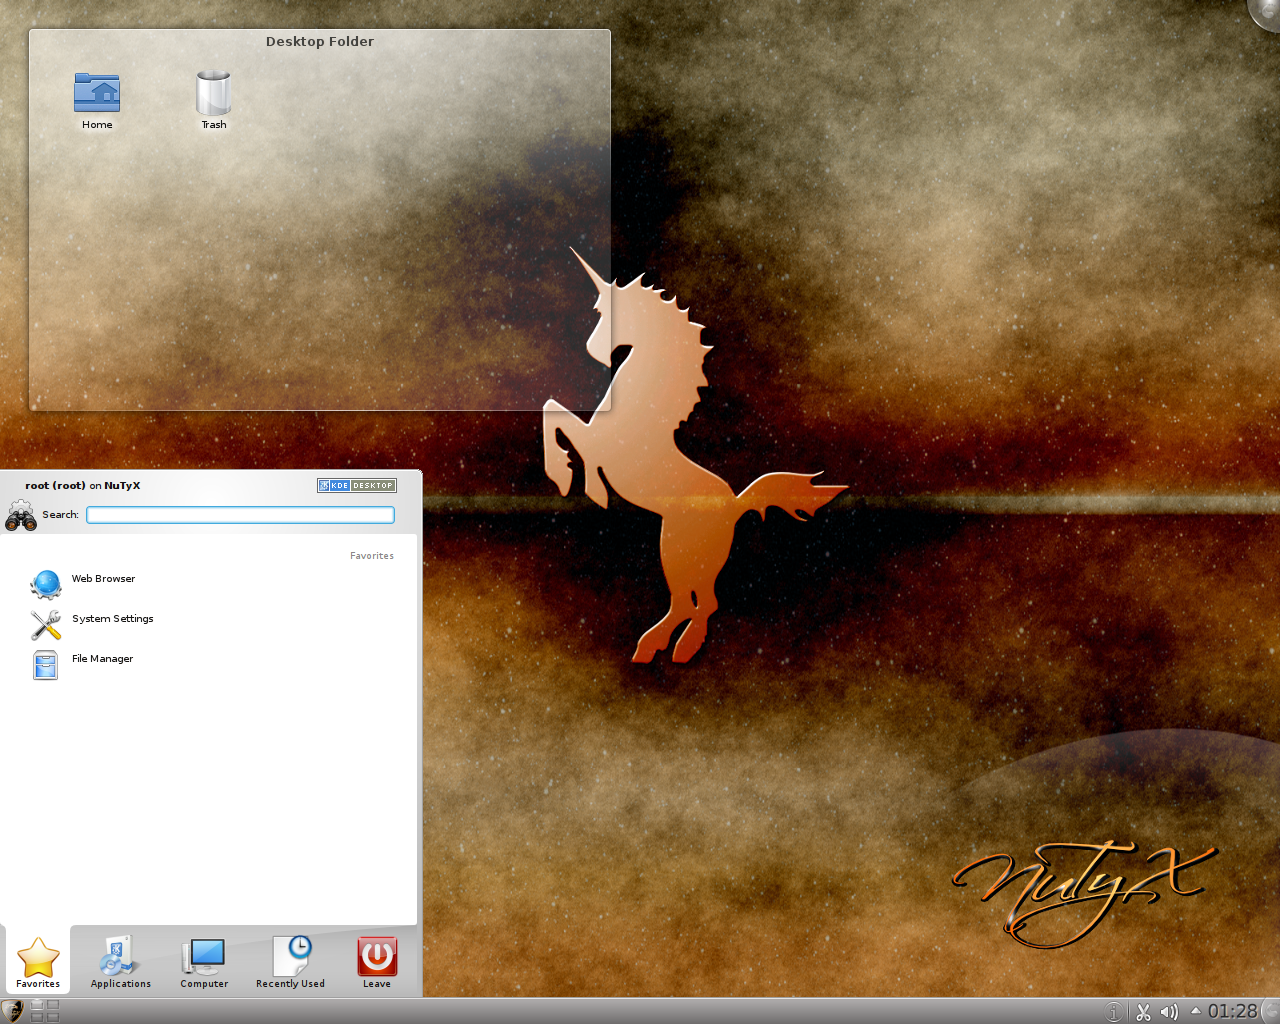Switch to the second virtual desktop in pager
The image size is (1280, 1024).
pyautogui.click(x=53, y=1005)
